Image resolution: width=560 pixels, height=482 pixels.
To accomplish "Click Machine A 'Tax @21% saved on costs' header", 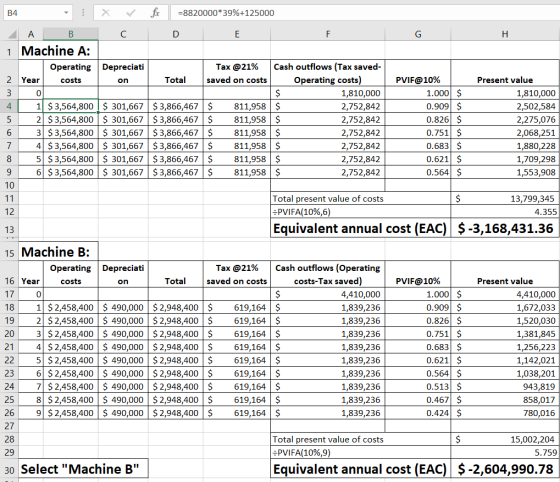I will [237, 73].
